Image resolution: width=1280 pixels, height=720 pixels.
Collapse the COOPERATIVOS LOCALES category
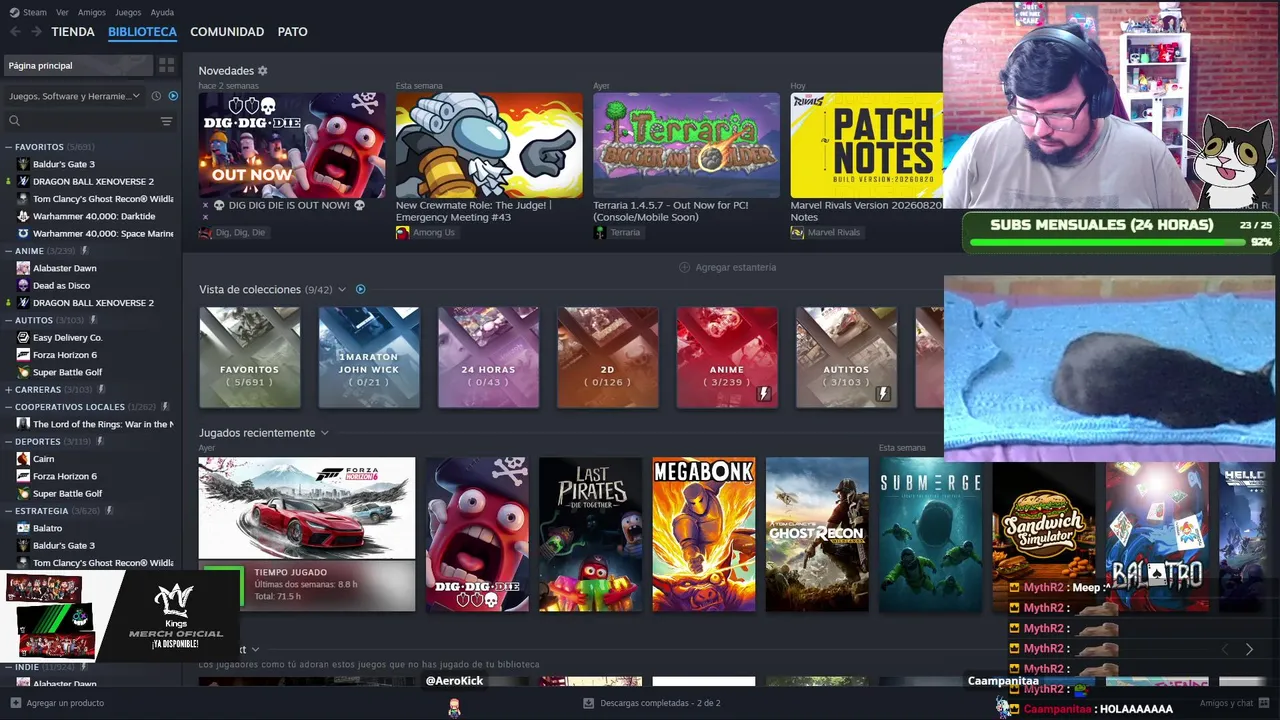8,407
